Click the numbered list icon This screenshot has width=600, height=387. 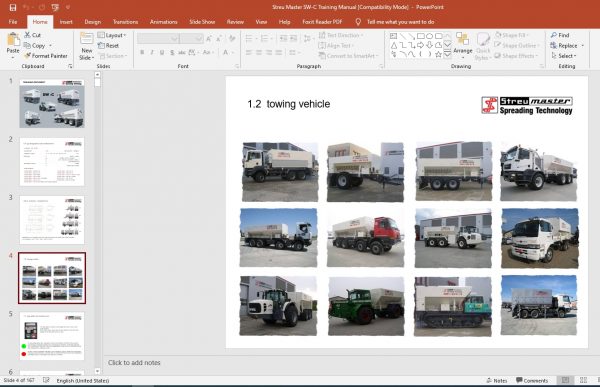point(264,38)
